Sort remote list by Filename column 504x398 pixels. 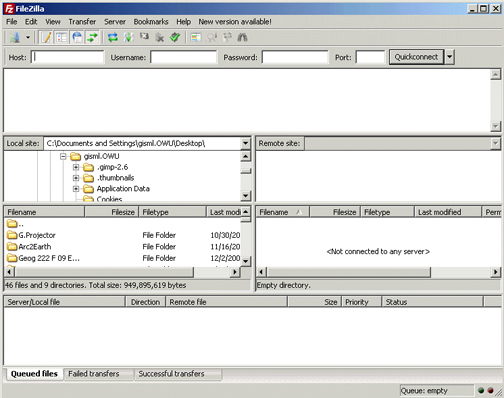(283, 212)
